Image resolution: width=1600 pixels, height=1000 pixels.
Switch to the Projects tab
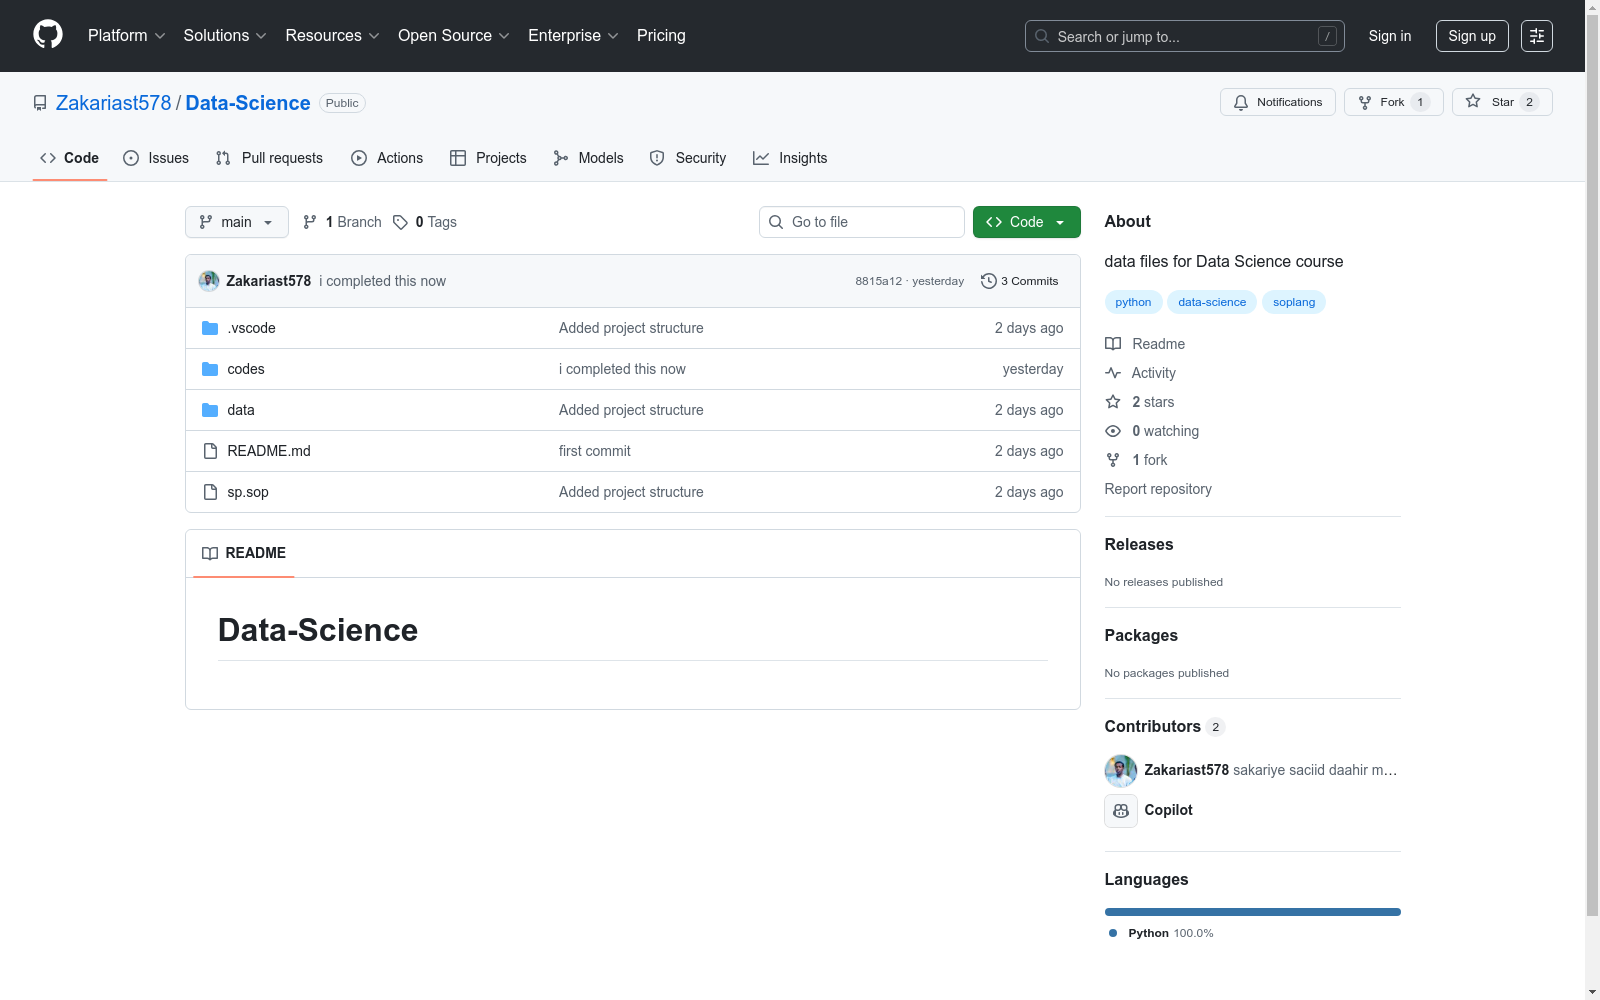coord(488,158)
